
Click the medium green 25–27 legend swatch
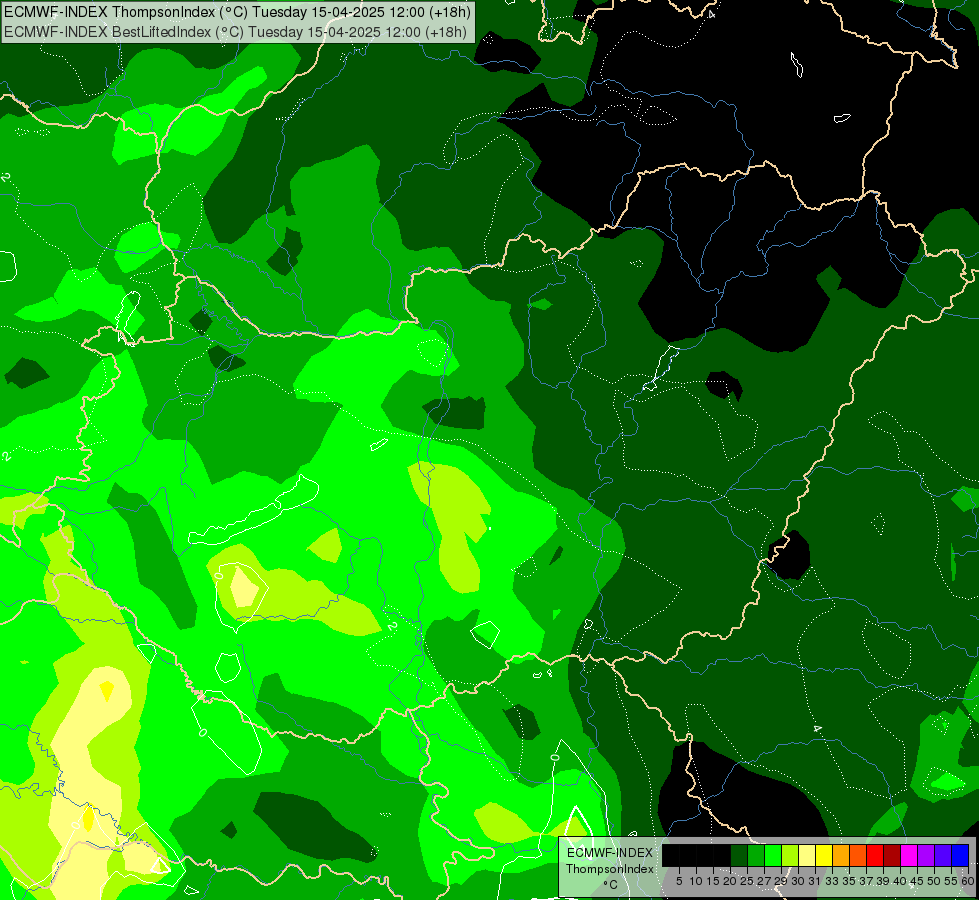[x=756, y=855]
